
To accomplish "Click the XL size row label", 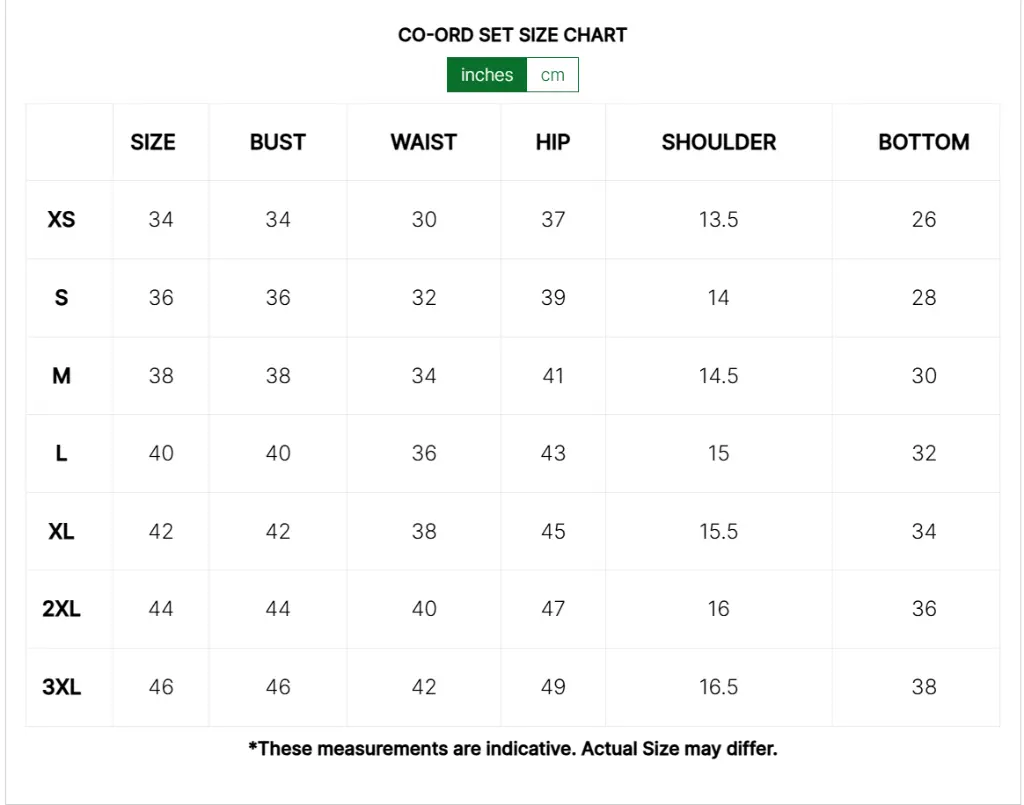I will tap(63, 531).
